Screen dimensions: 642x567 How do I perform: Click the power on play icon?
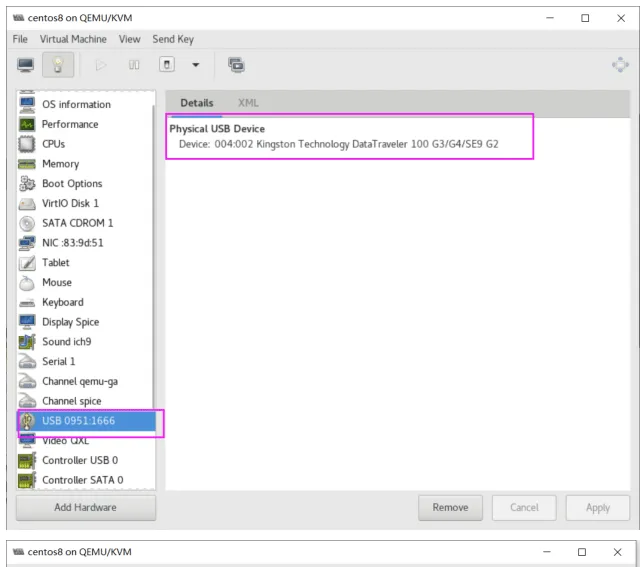101,65
